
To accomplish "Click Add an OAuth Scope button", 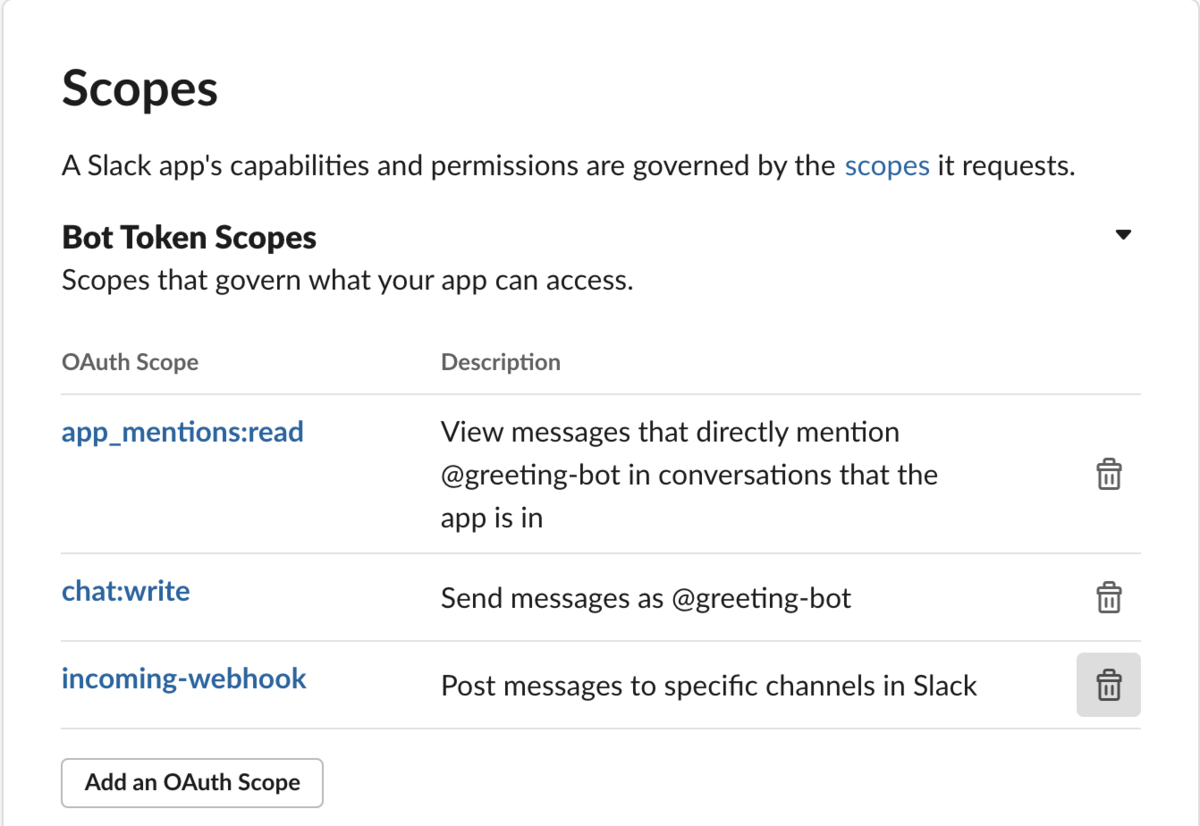I will click(x=192, y=782).
